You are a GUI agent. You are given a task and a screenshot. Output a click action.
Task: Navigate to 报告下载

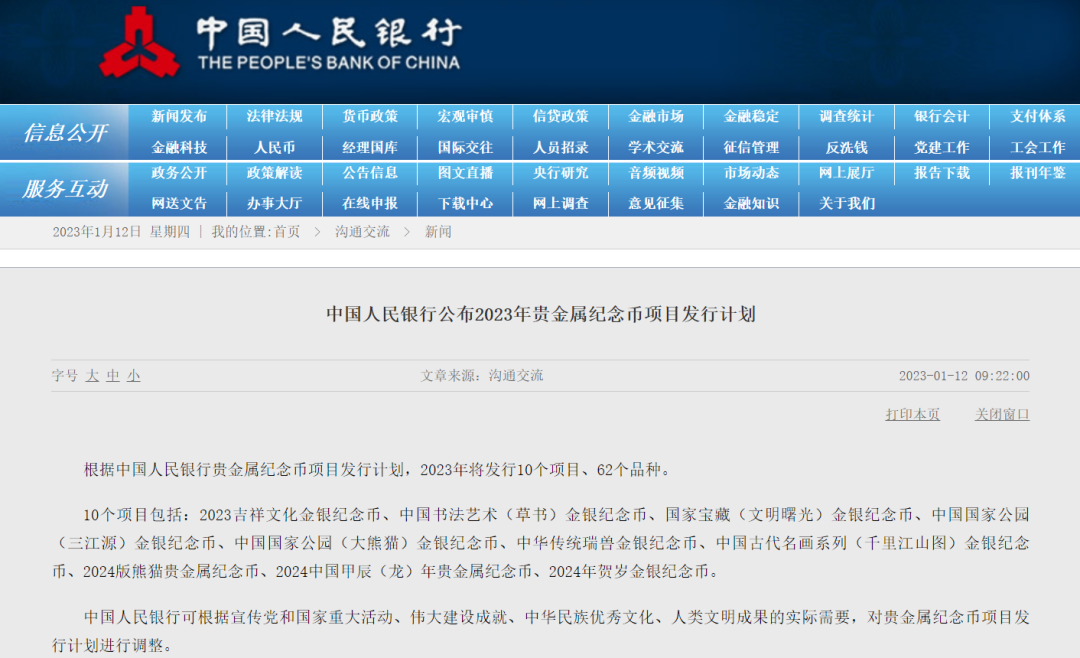(942, 173)
